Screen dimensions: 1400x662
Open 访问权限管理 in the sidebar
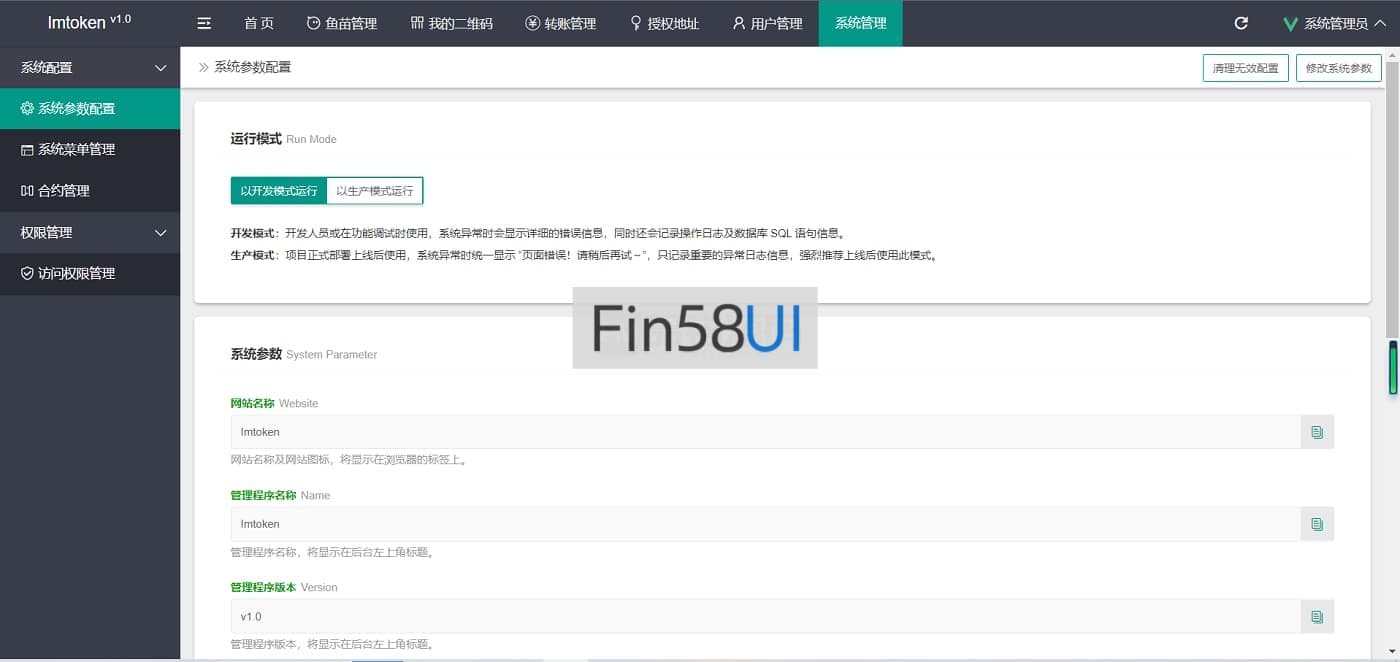point(77,273)
